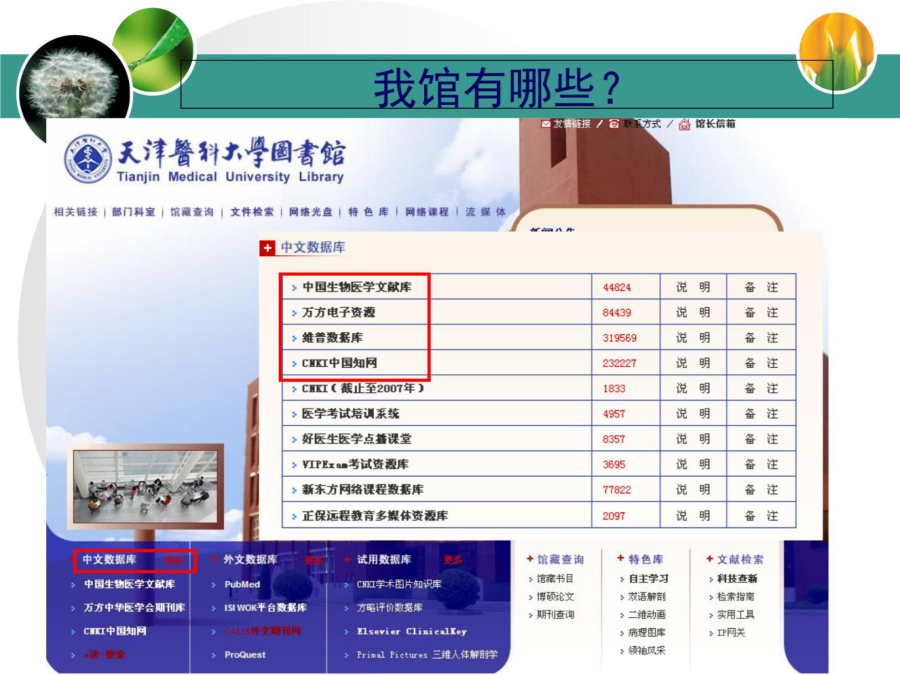Open the 科技查新 link under 文献检索
The image size is (900, 675).
pos(737,579)
